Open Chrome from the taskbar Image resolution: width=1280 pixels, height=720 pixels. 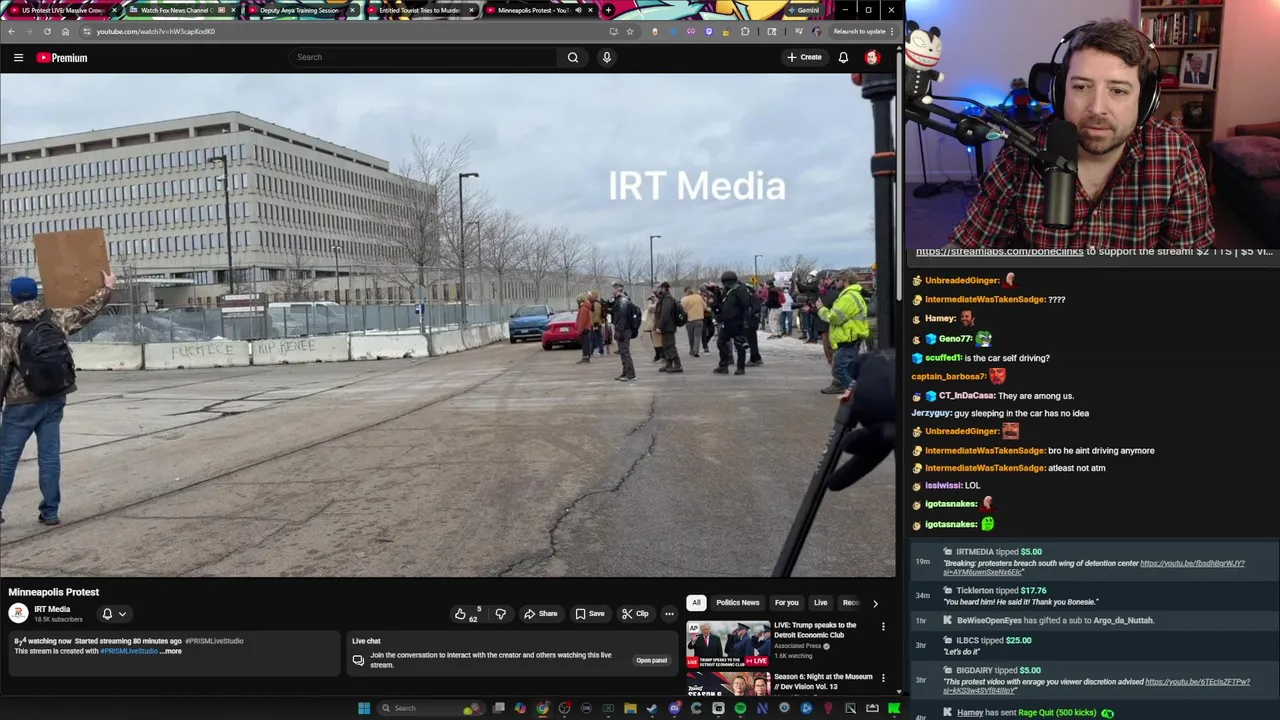click(x=542, y=708)
